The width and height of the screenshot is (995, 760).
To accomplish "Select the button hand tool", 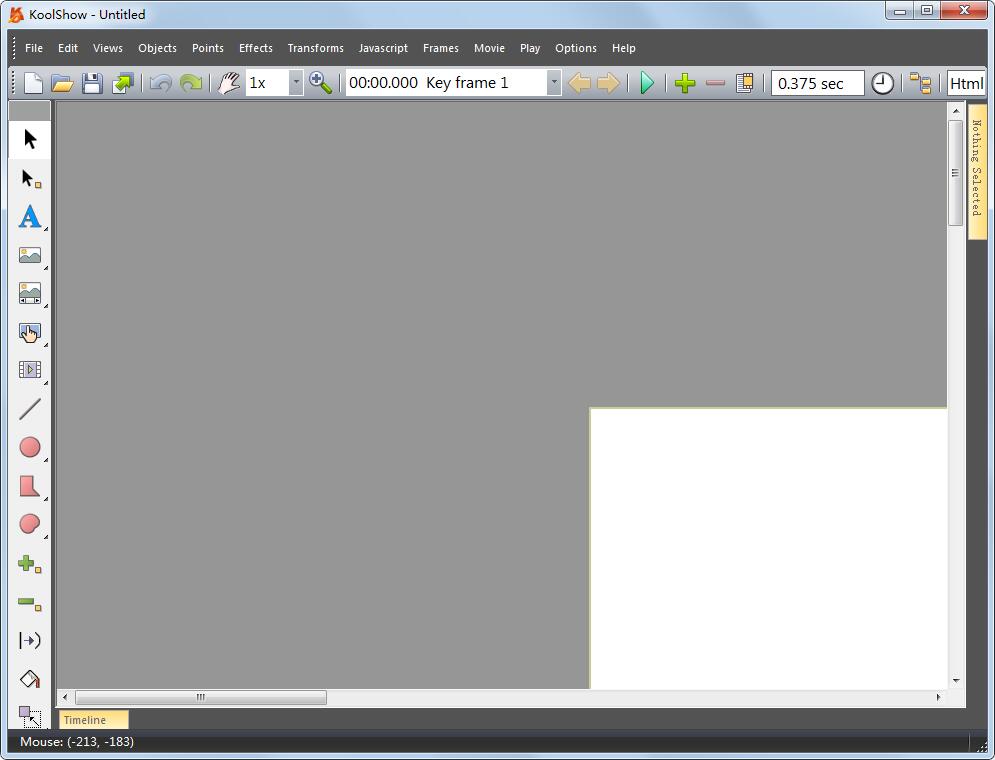I will (x=30, y=332).
